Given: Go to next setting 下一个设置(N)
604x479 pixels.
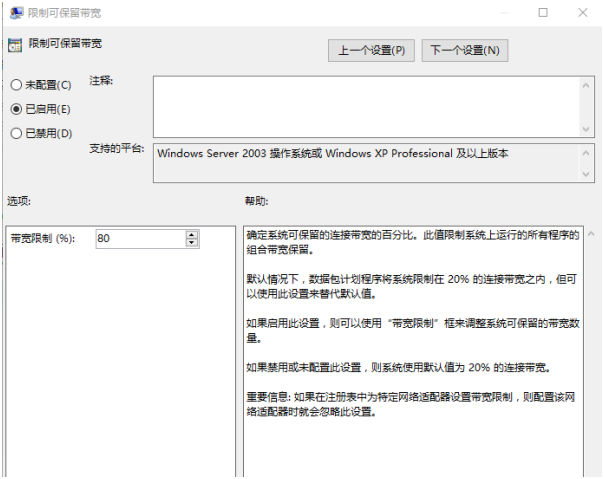Looking at the screenshot, I should pyautogui.click(x=465, y=50).
